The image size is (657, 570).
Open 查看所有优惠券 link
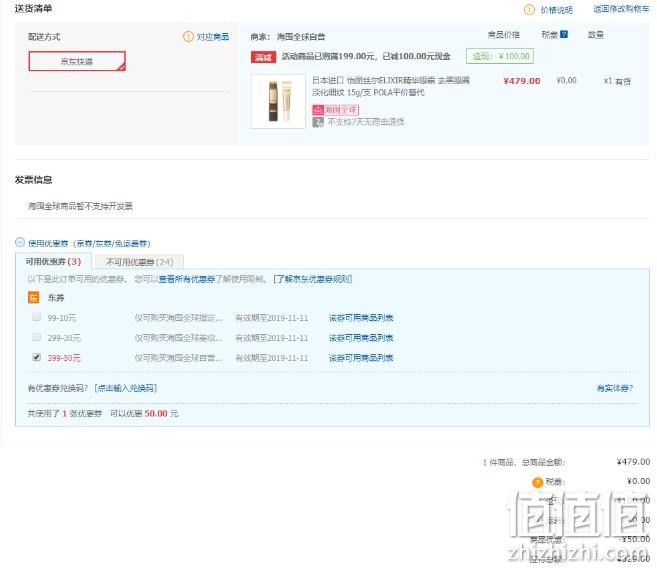(186, 279)
